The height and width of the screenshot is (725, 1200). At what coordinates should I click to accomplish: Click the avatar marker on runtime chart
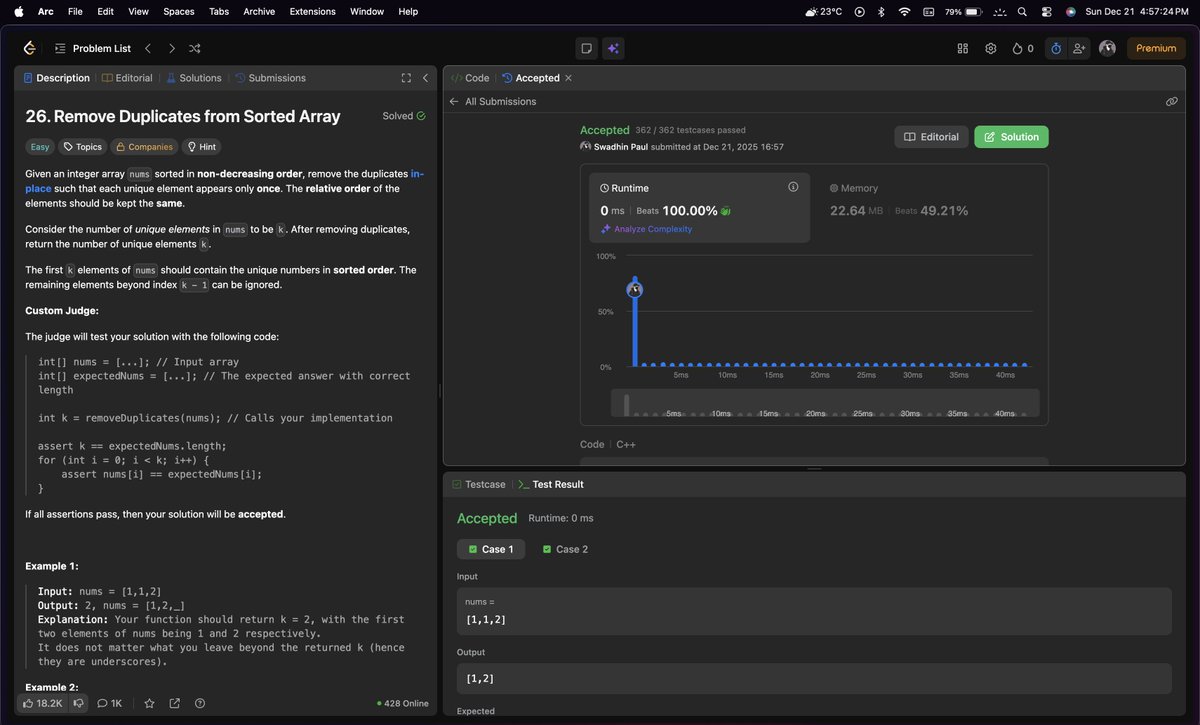(634, 289)
